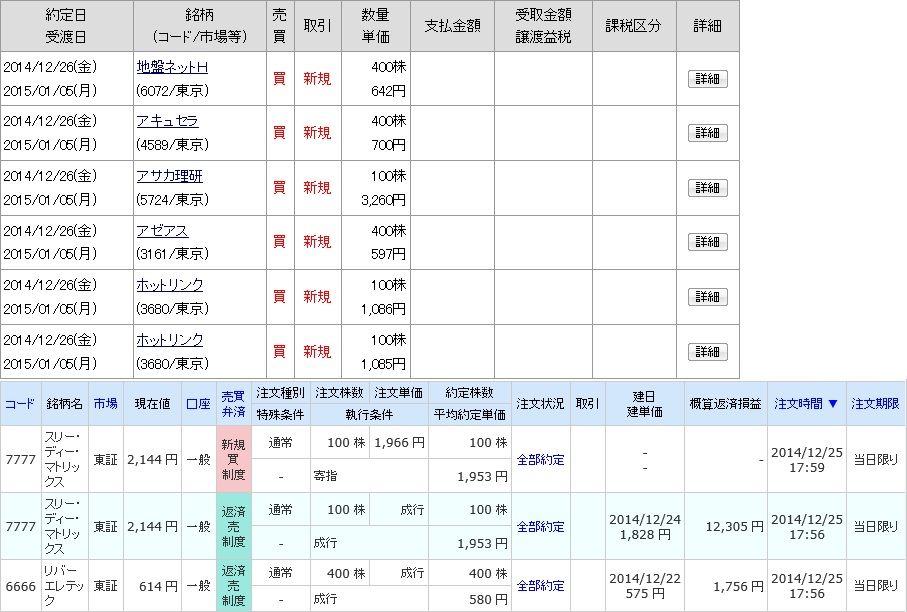
Task: Open 詳細 for ホットリンク 1,086円 trade
Action: (x=707, y=297)
